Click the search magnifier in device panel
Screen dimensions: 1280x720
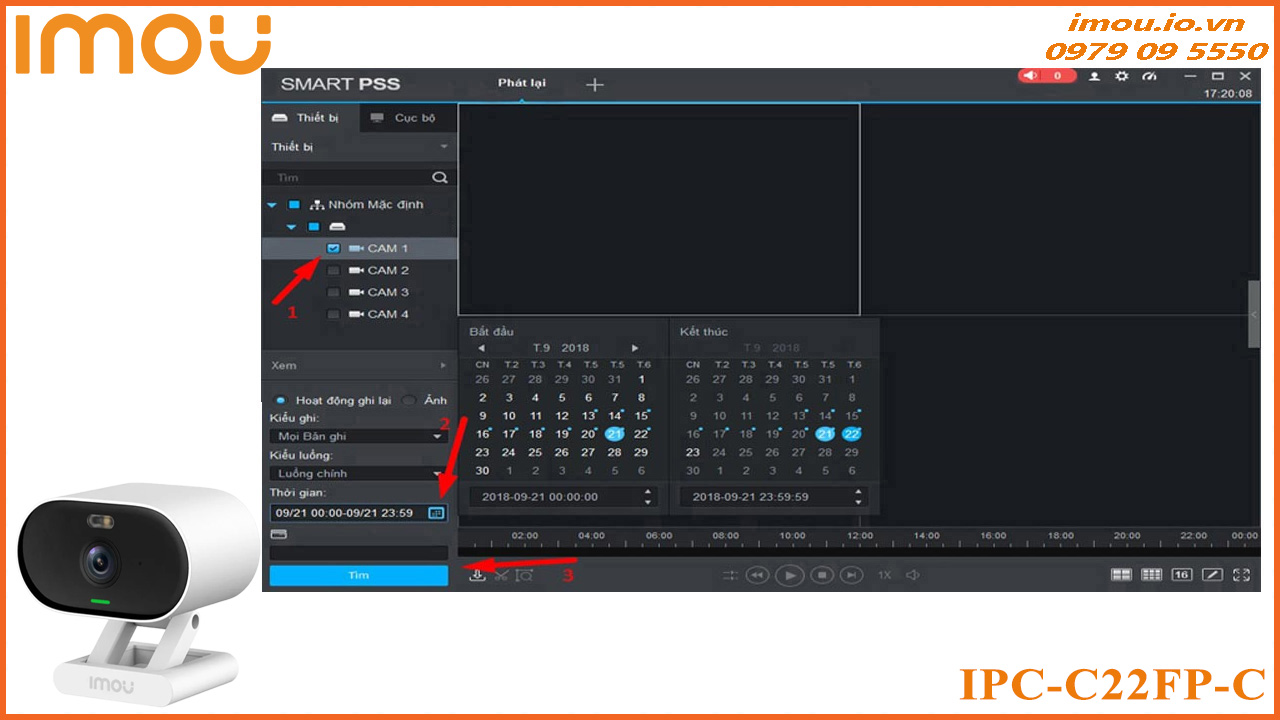(x=439, y=177)
